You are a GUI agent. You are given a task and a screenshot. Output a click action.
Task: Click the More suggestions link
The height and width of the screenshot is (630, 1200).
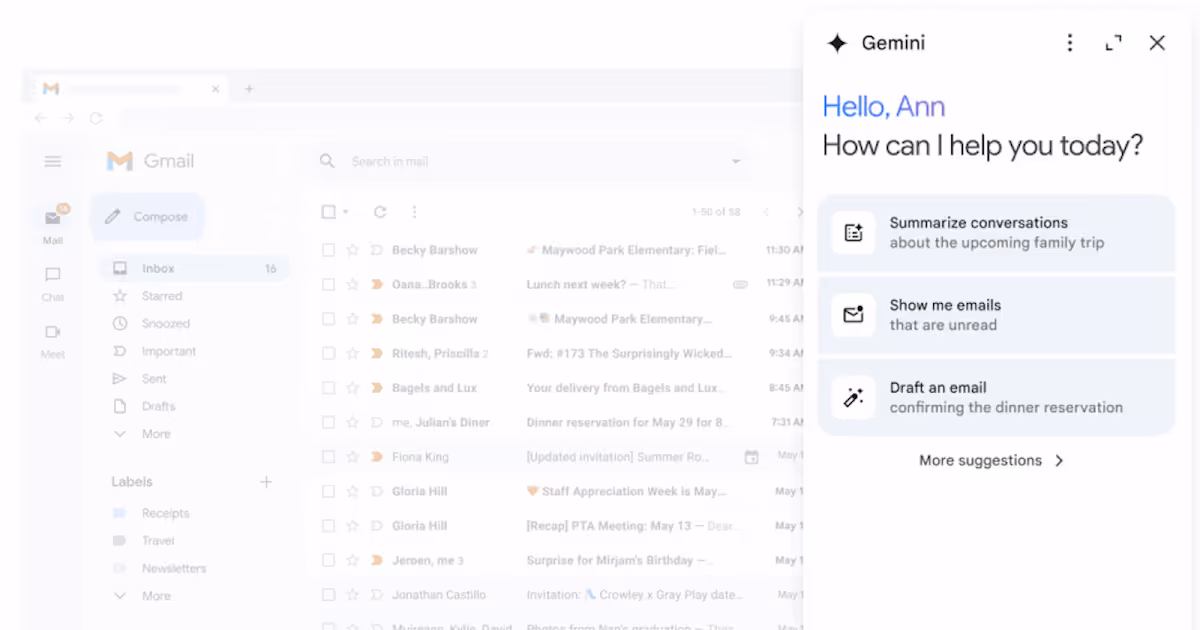[991, 460]
